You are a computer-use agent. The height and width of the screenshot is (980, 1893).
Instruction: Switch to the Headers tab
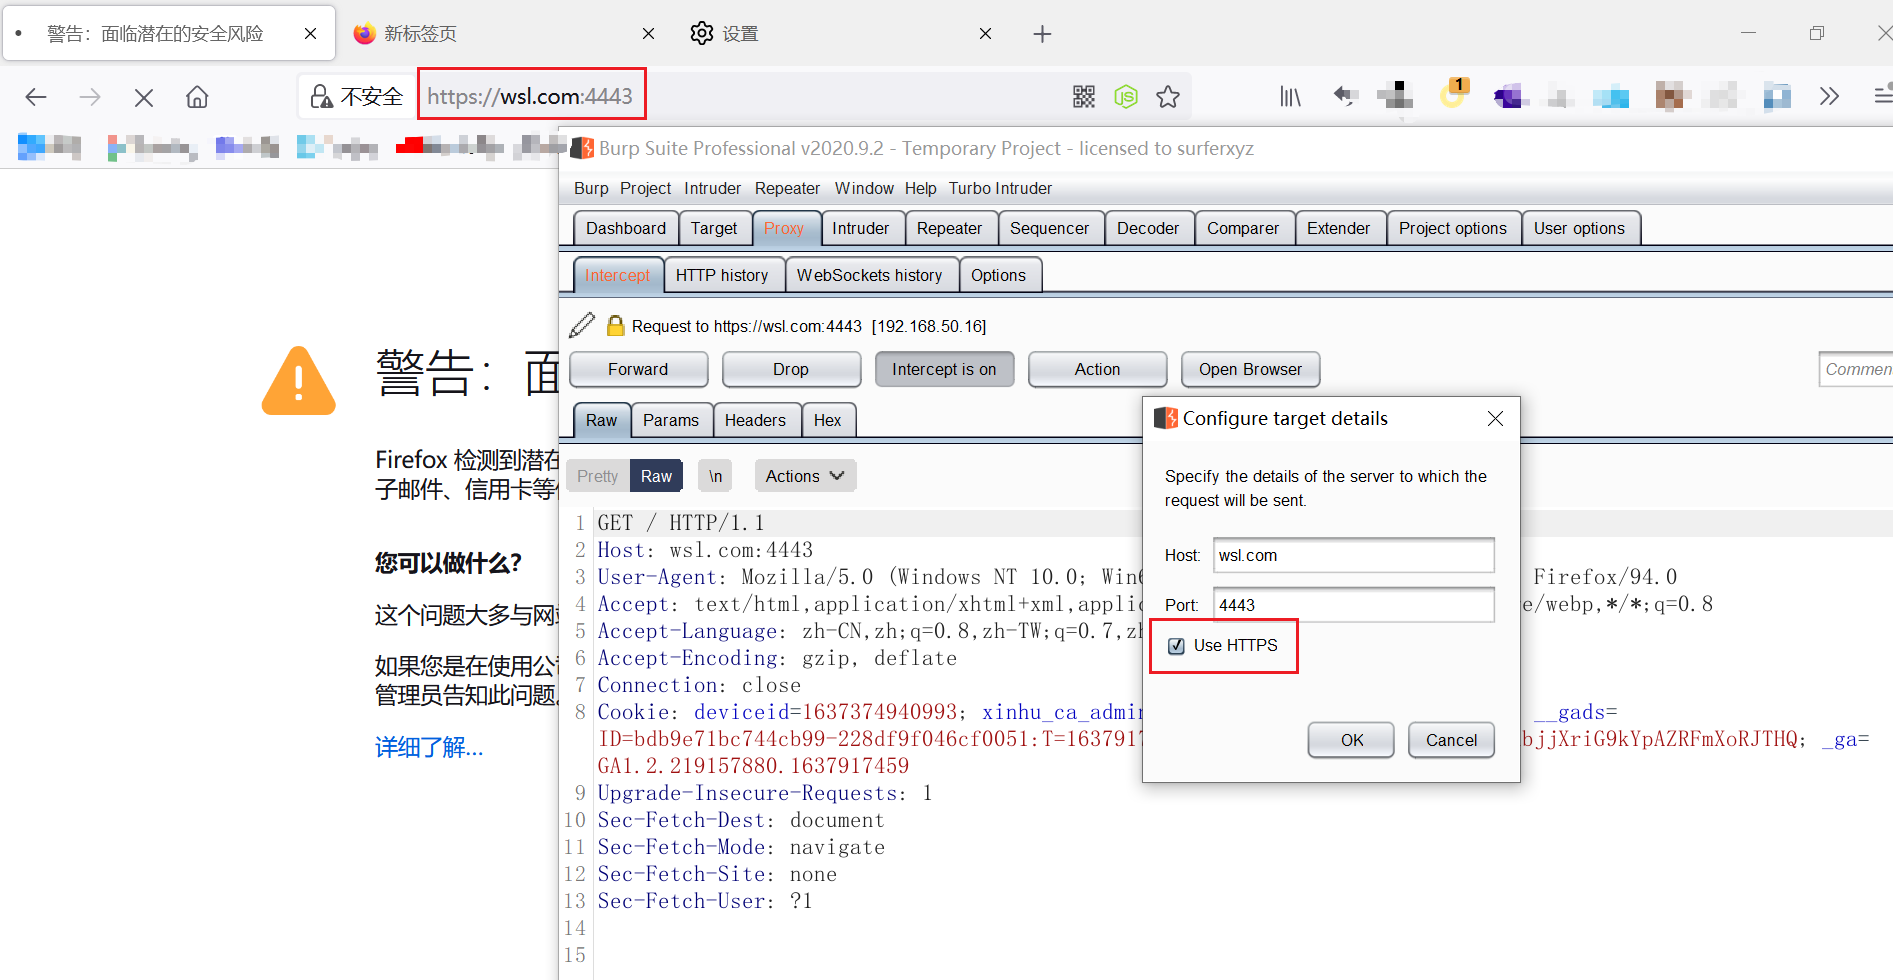click(755, 420)
